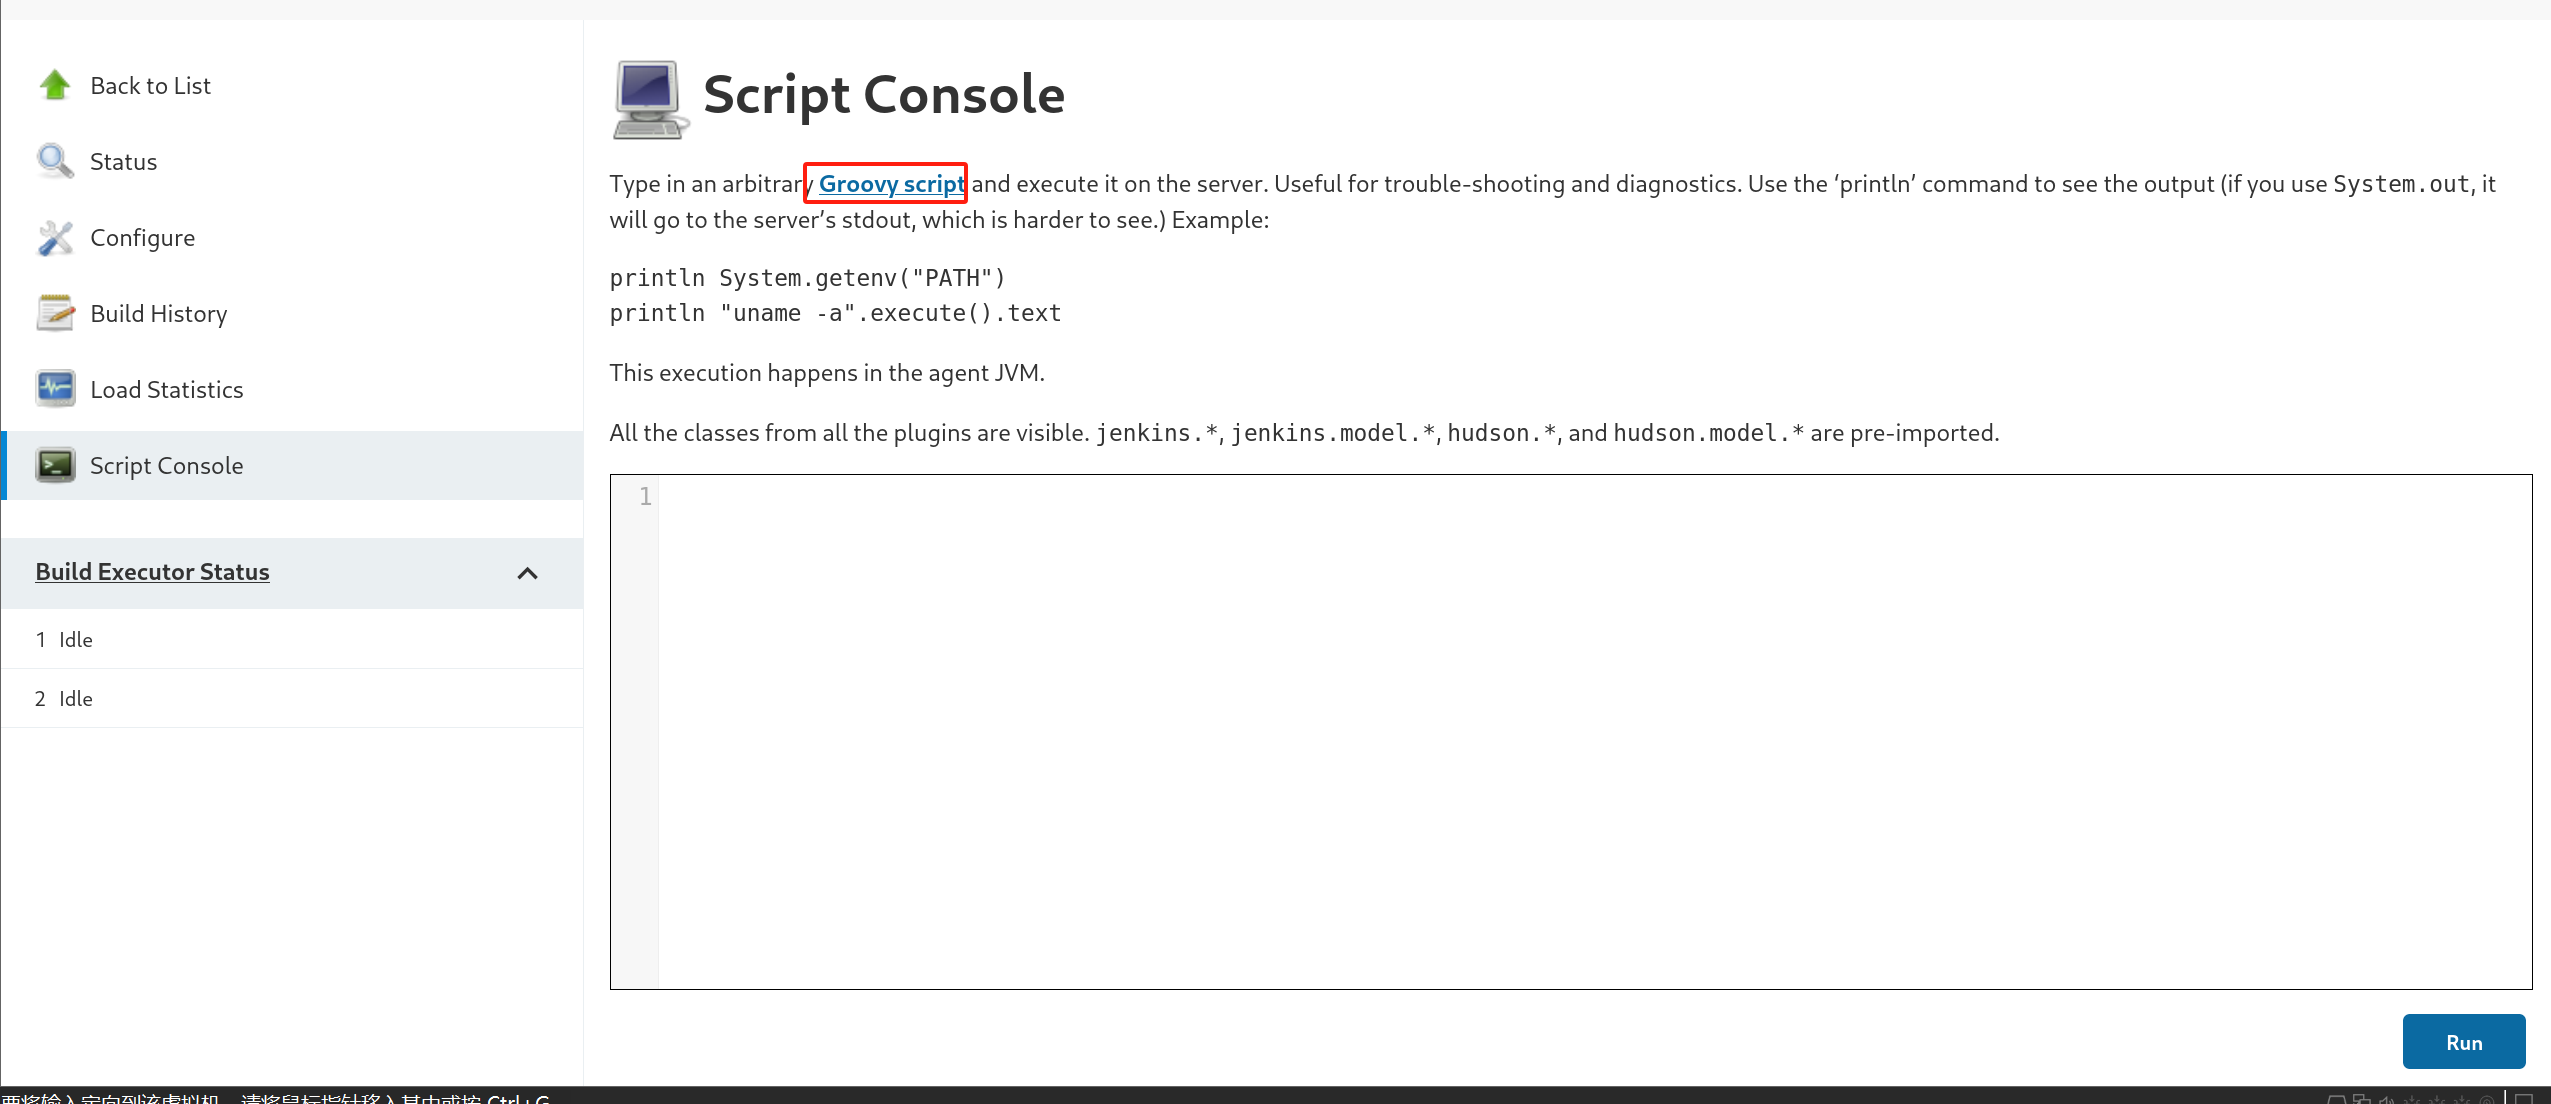Click the jenkins.model.* code text
This screenshot has width=2551, height=1104.
pos(1333,433)
